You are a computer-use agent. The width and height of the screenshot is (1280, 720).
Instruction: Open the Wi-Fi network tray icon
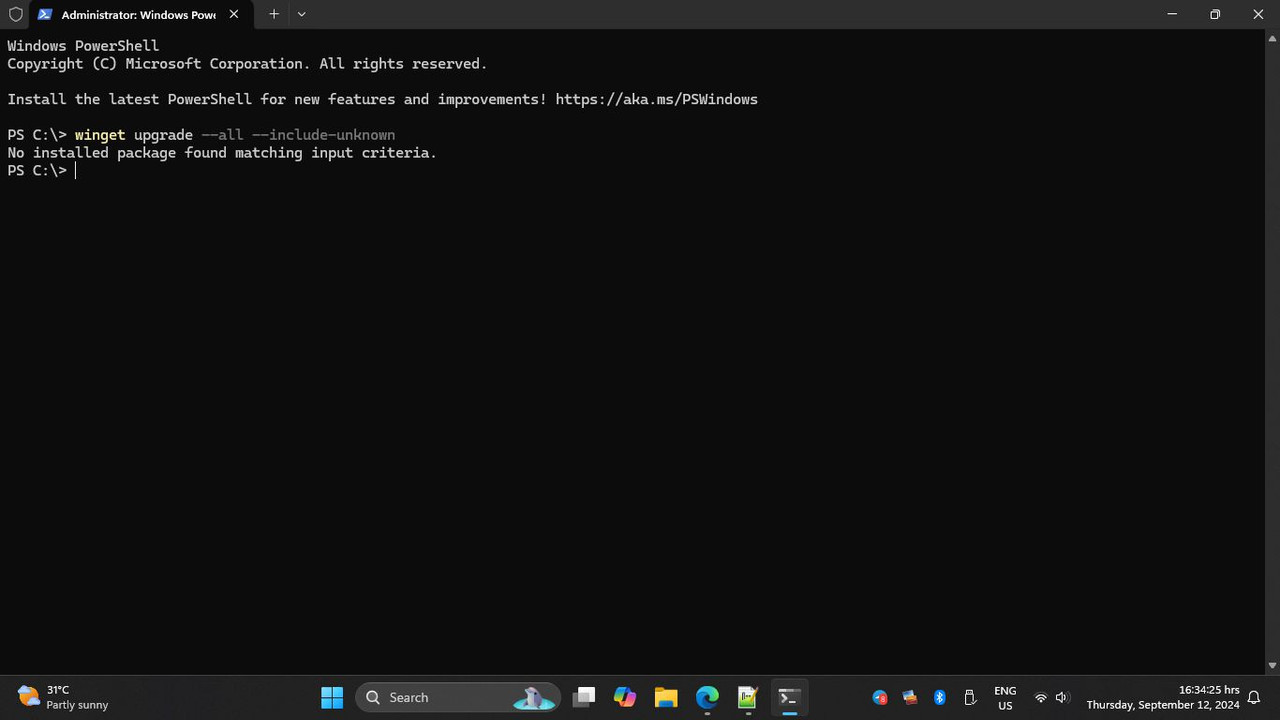click(1041, 698)
